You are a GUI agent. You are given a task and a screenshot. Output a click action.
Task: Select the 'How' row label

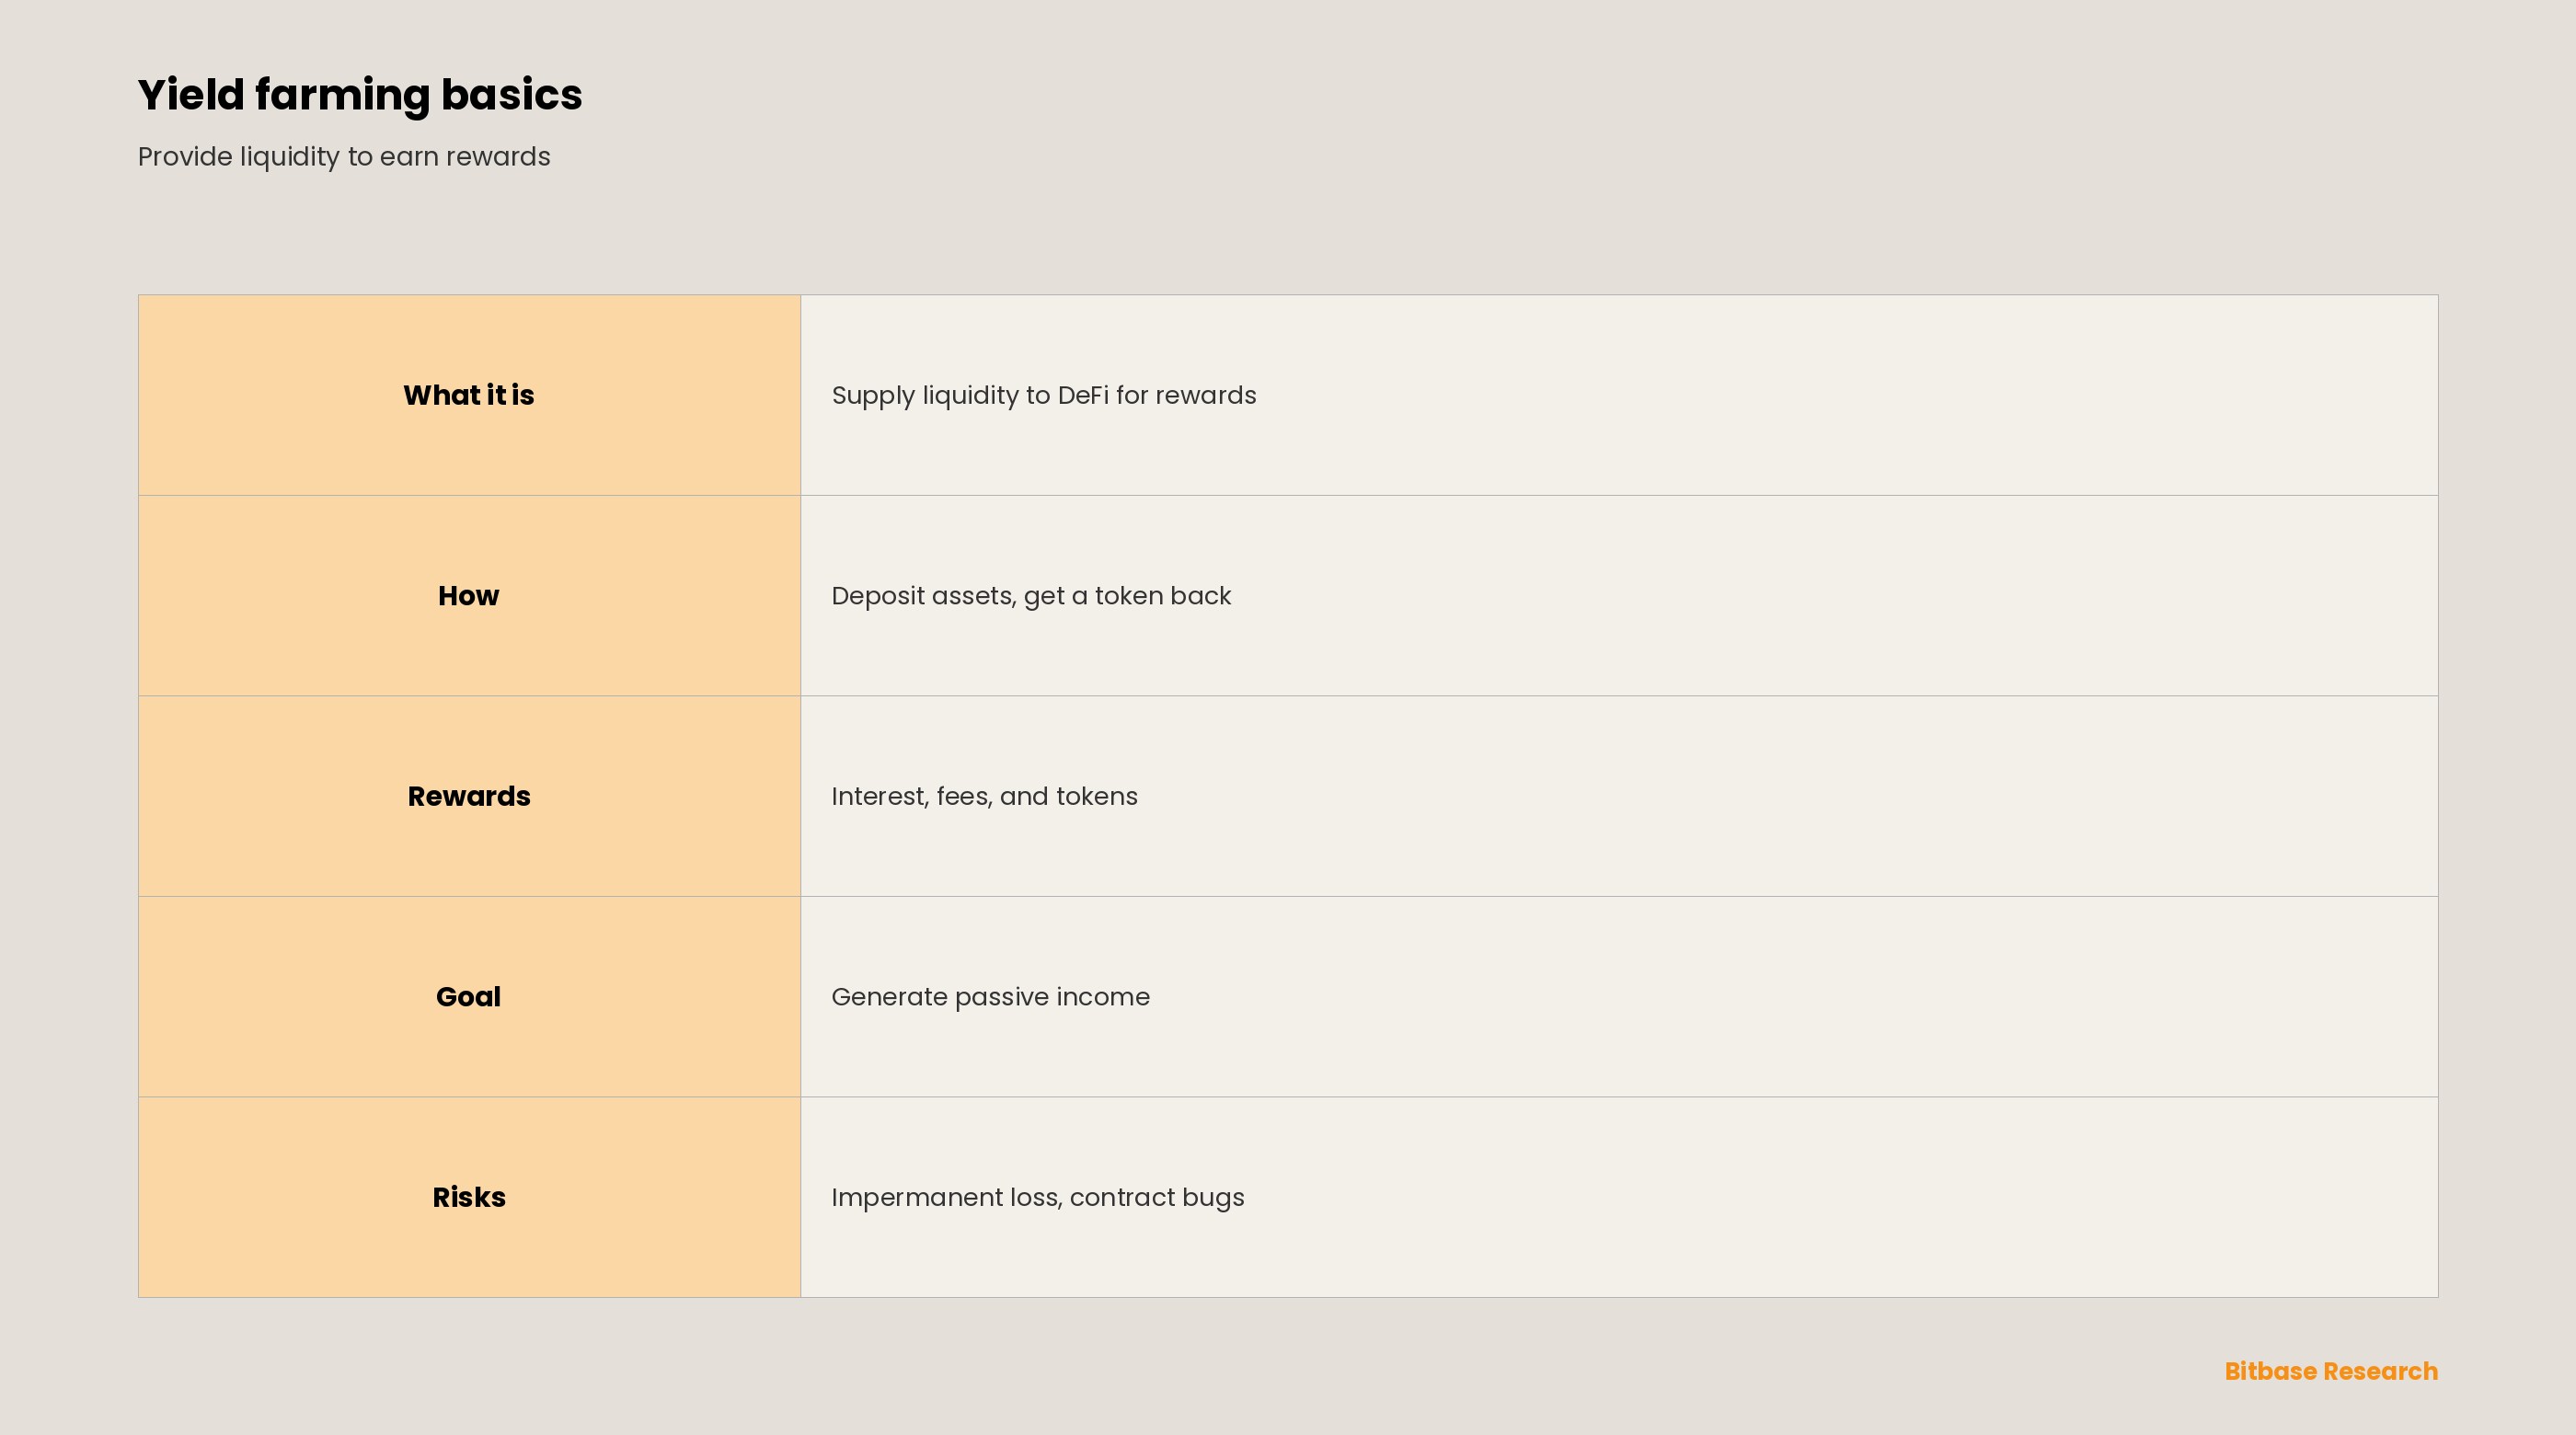(x=469, y=596)
